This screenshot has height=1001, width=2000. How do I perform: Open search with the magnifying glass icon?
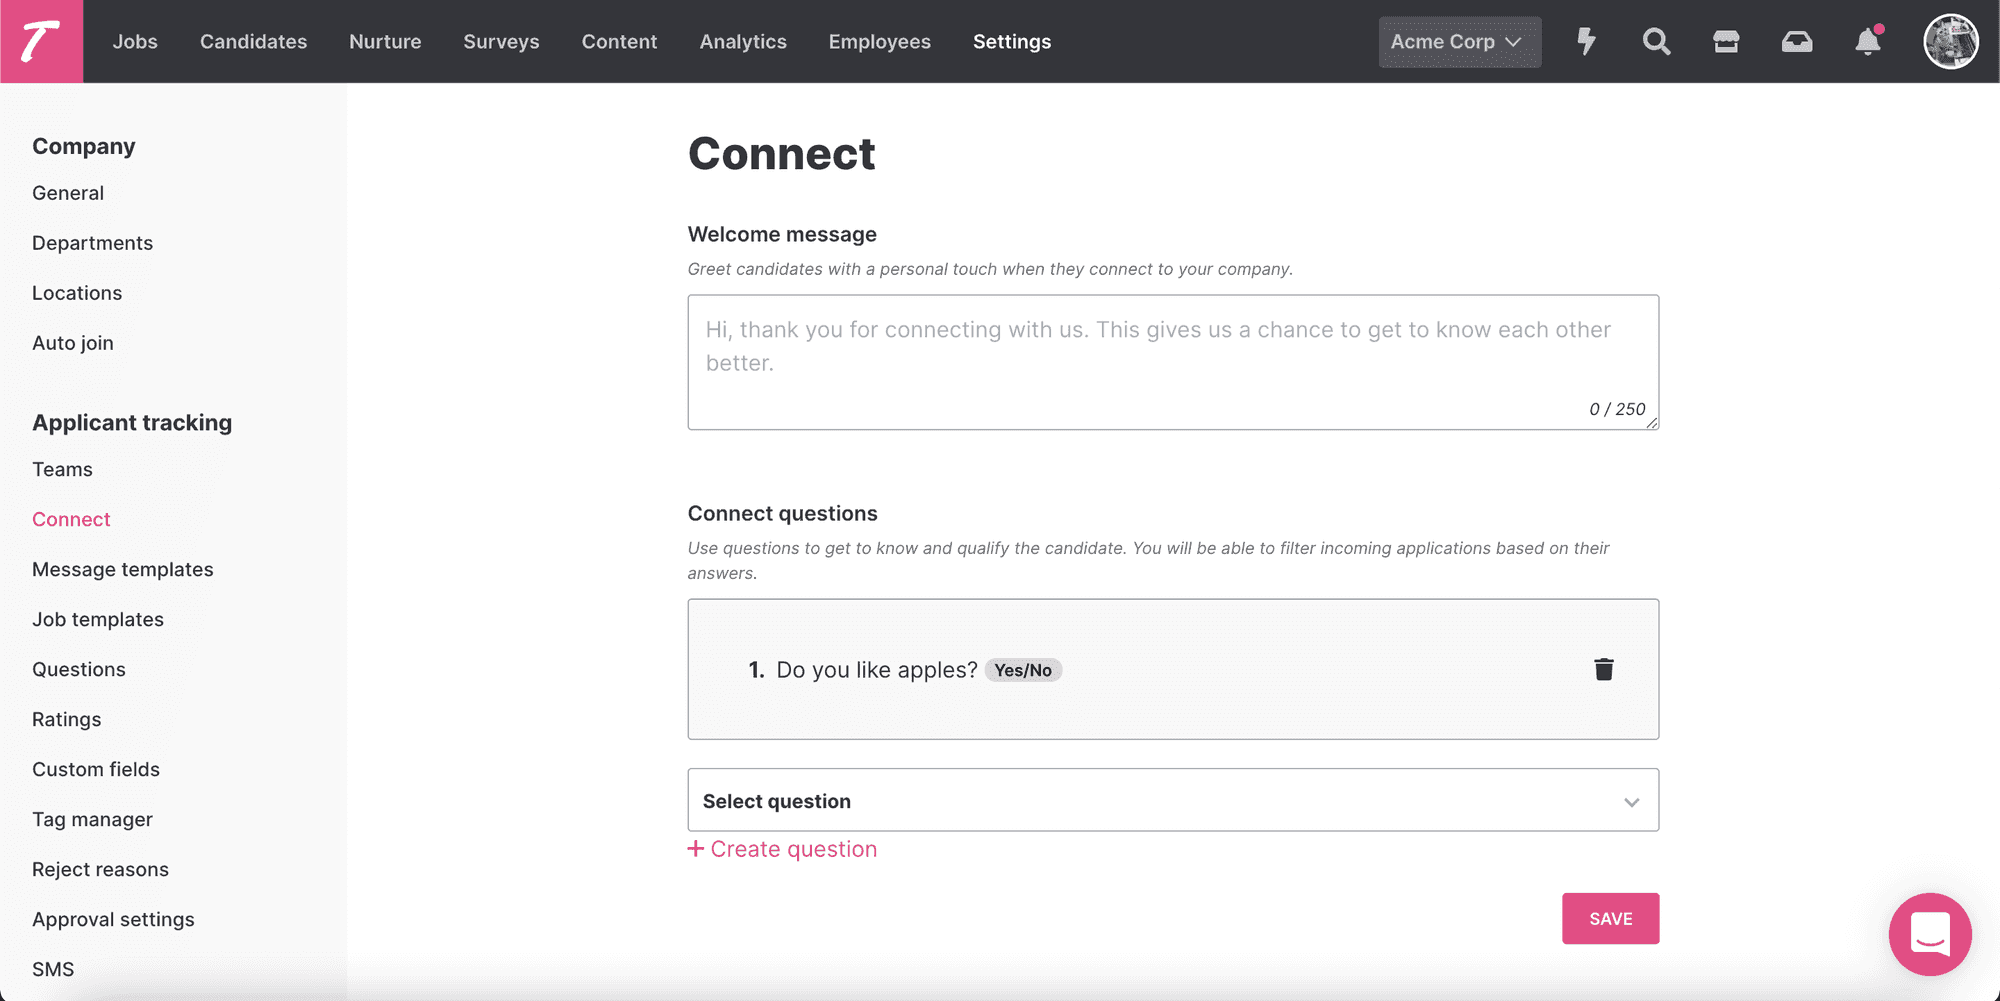click(1656, 41)
